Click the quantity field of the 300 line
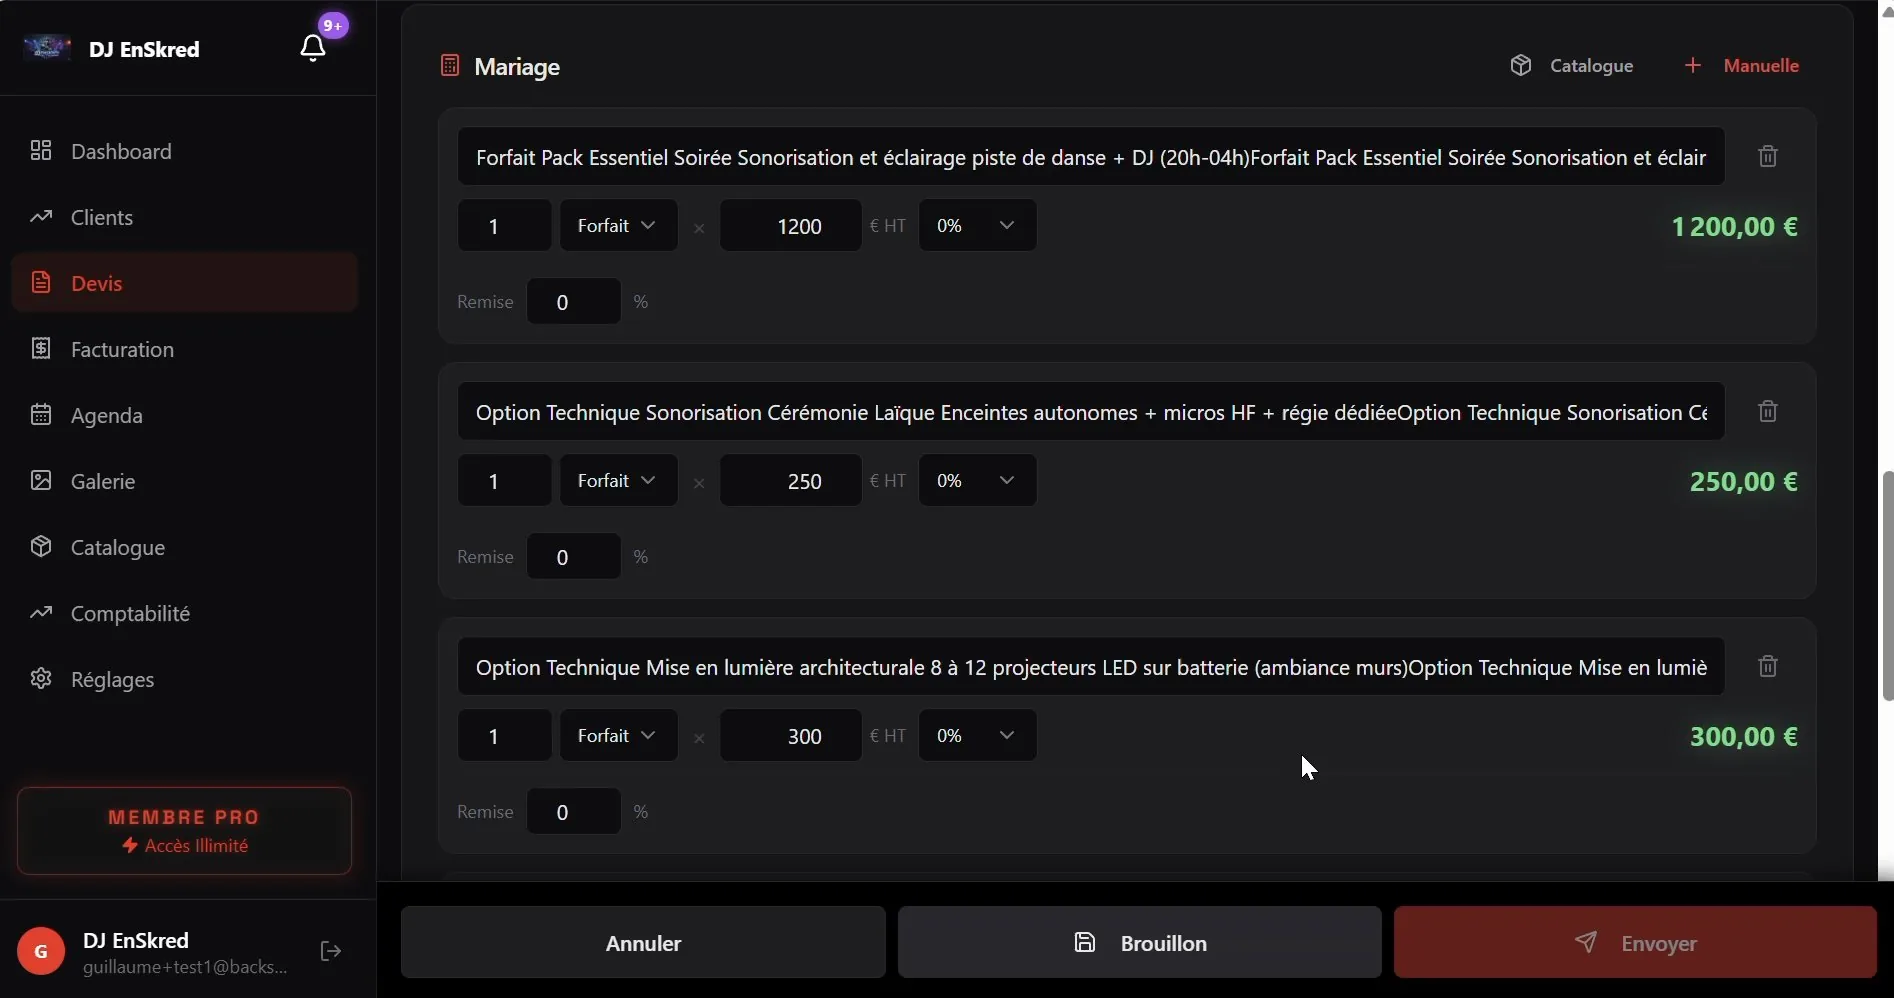The width and height of the screenshot is (1894, 998). 504,736
